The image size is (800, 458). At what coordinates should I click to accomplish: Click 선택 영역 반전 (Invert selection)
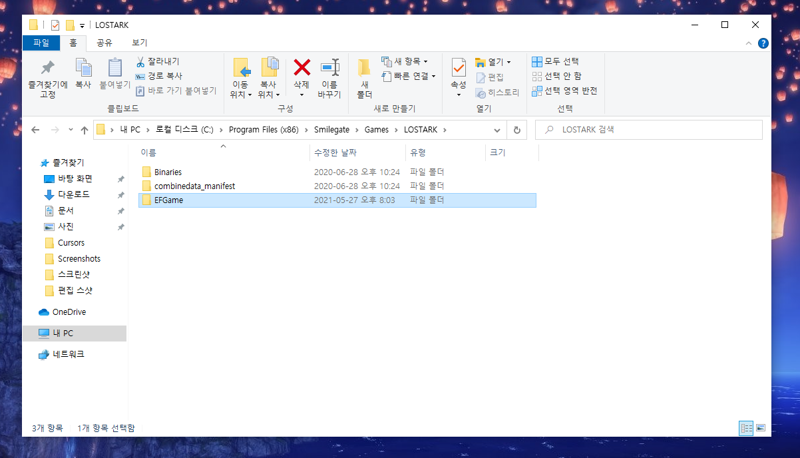[x=564, y=91]
